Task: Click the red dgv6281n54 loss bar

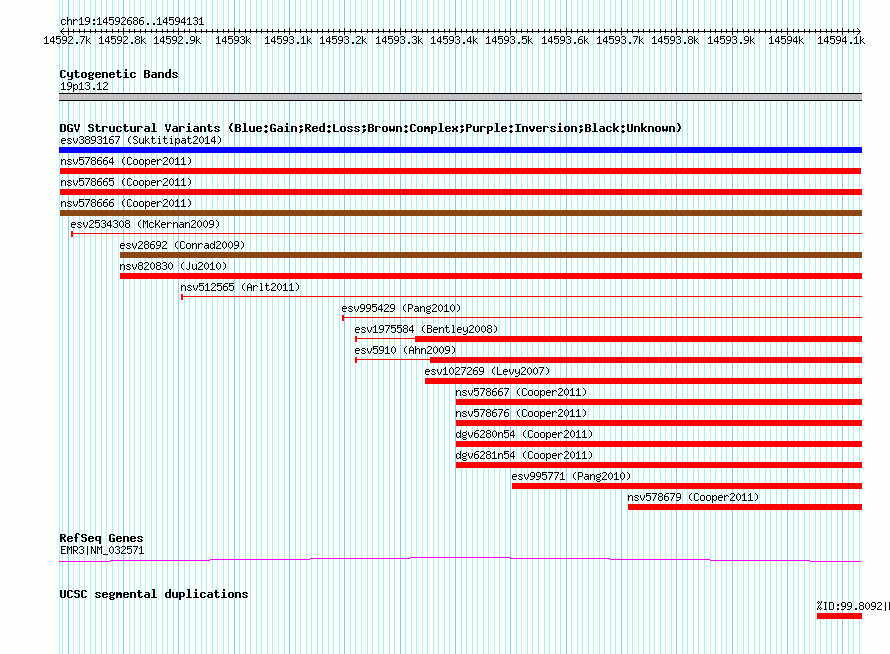Action: (x=658, y=465)
